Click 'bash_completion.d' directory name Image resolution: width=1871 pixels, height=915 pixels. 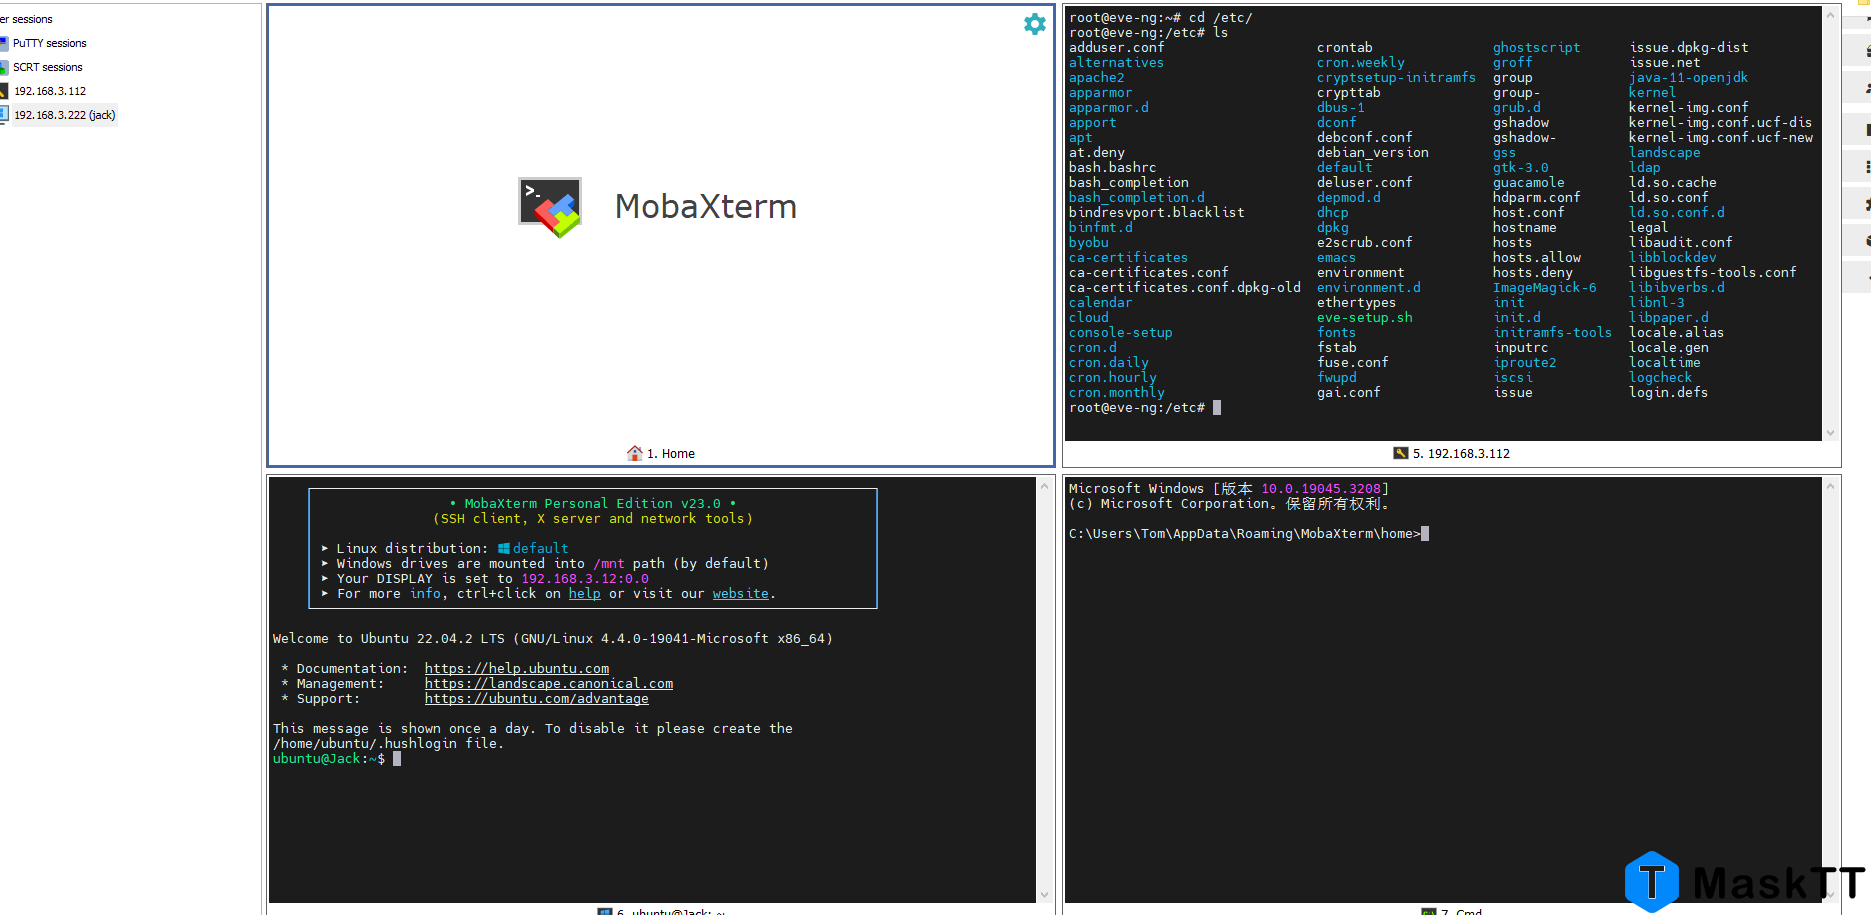click(1137, 197)
